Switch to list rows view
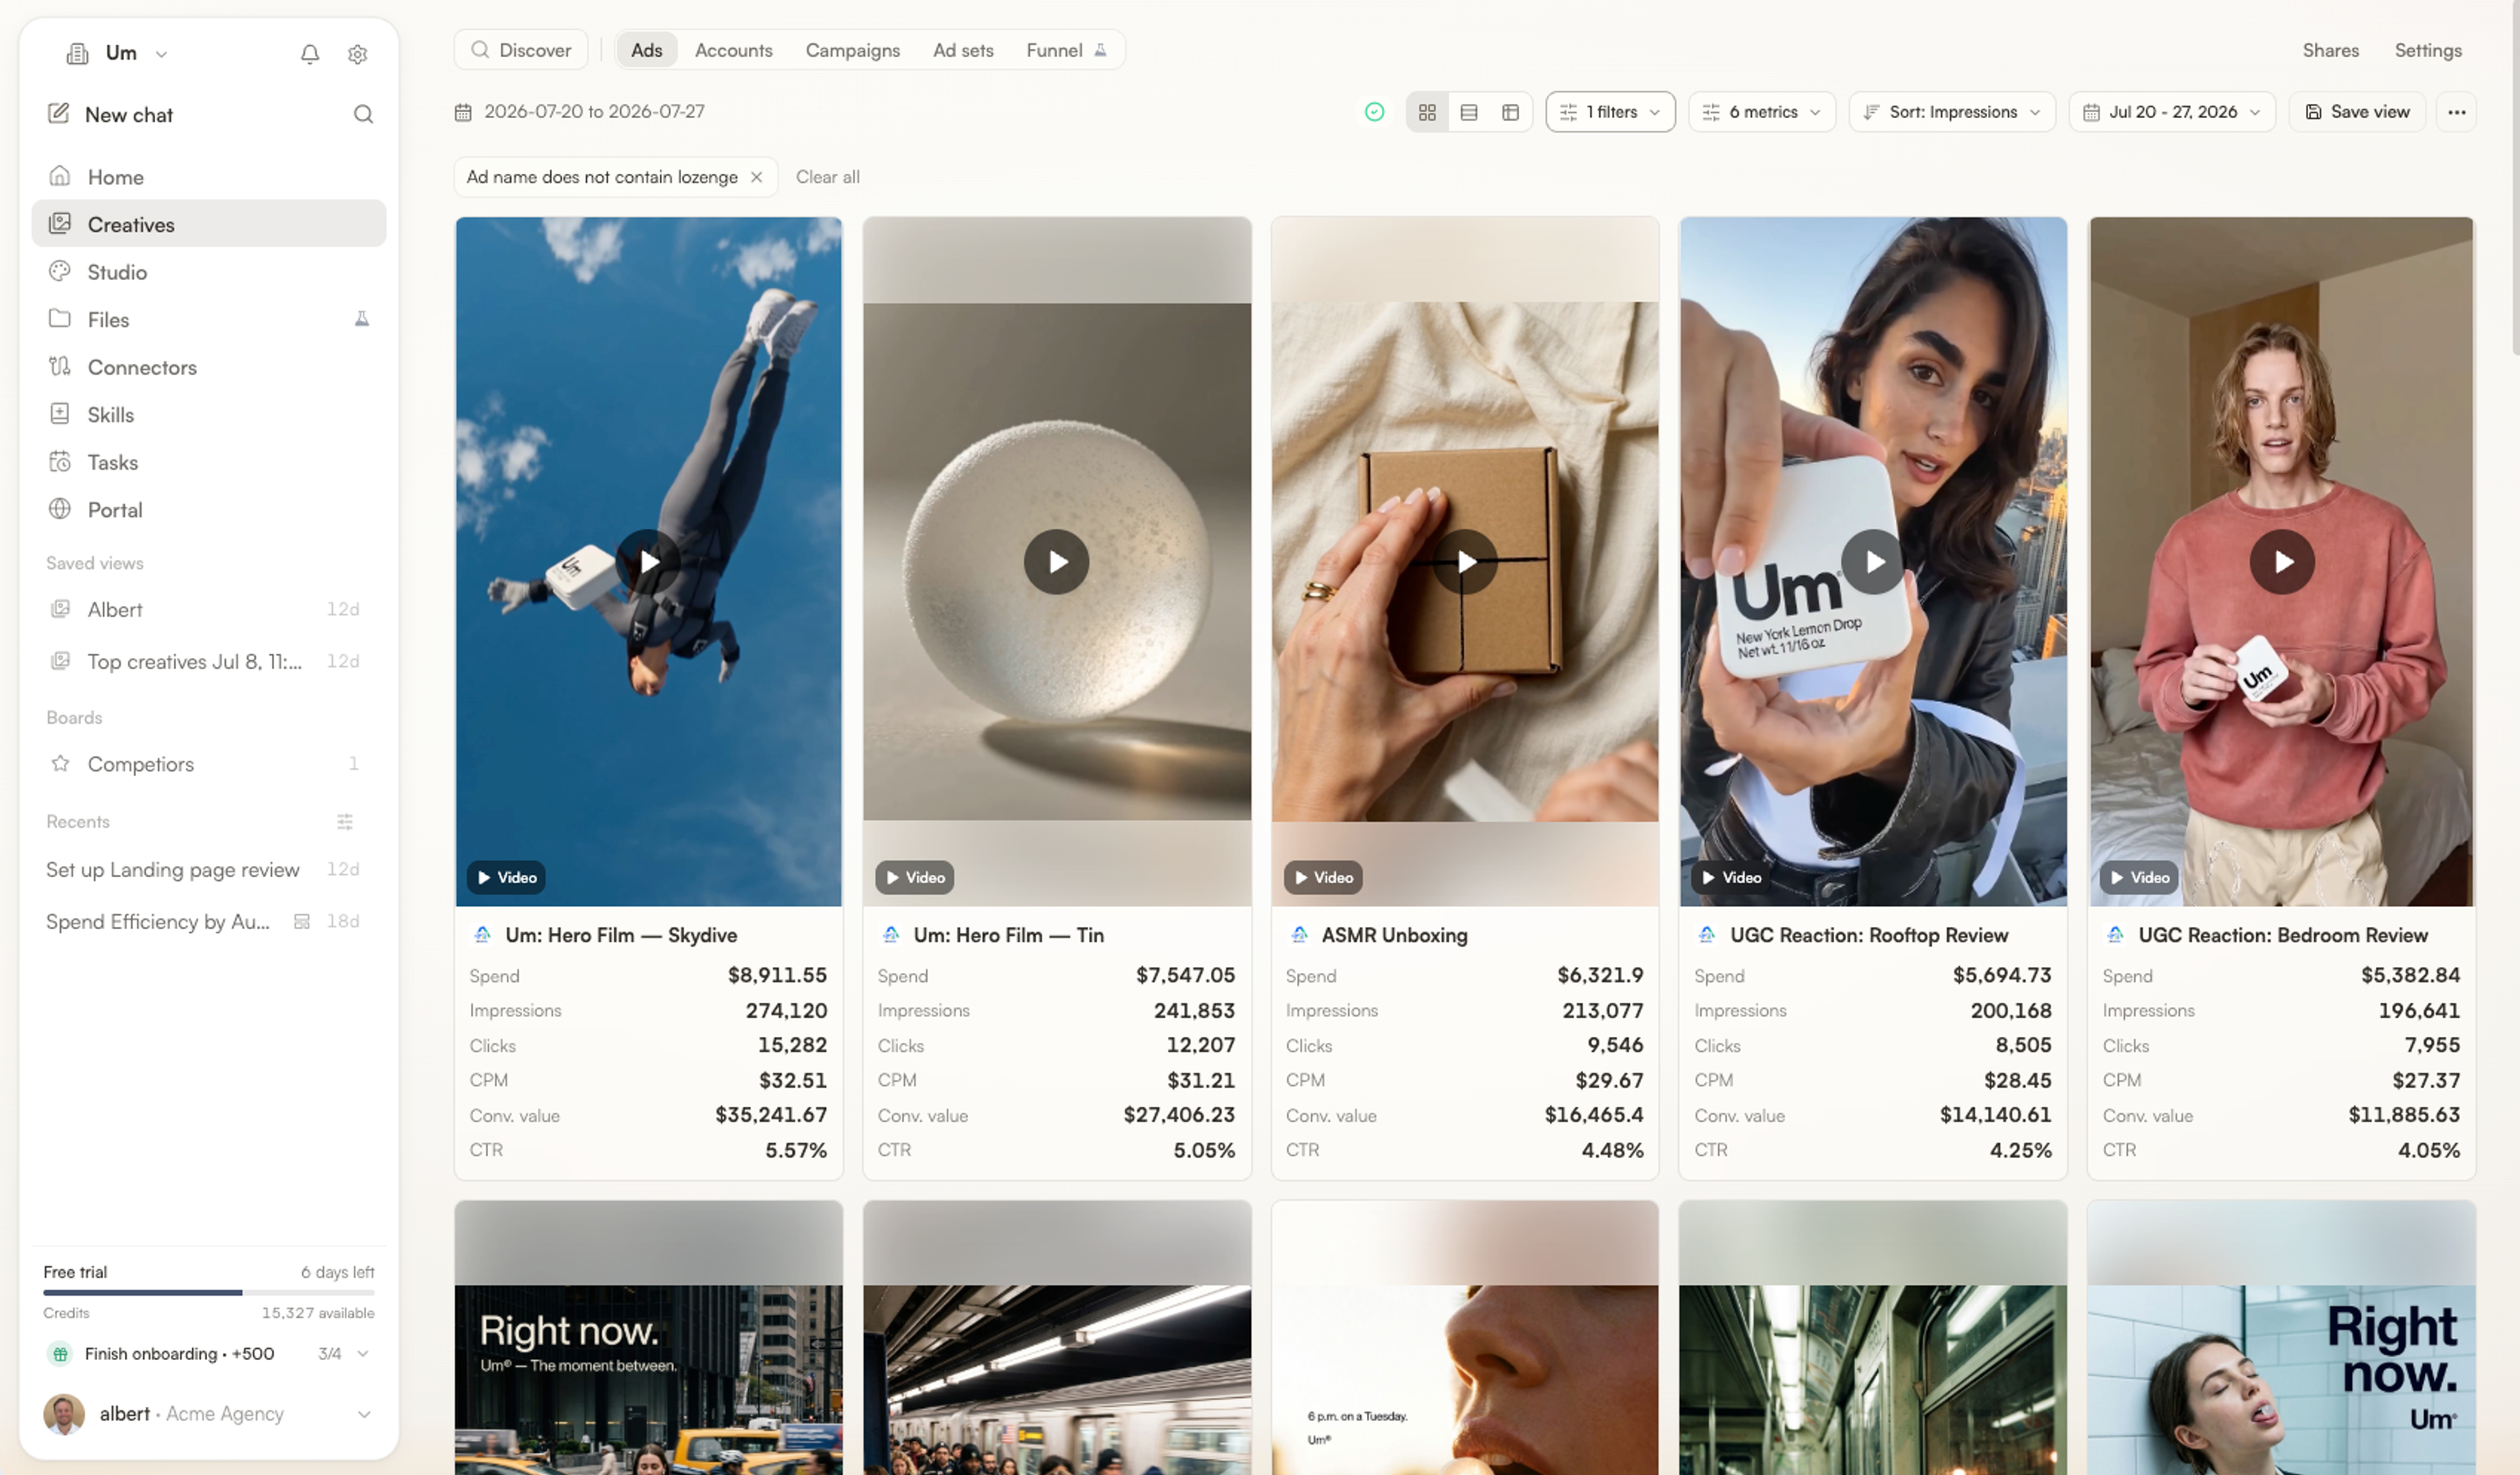2520x1475 pixels. pos(1469,112)
